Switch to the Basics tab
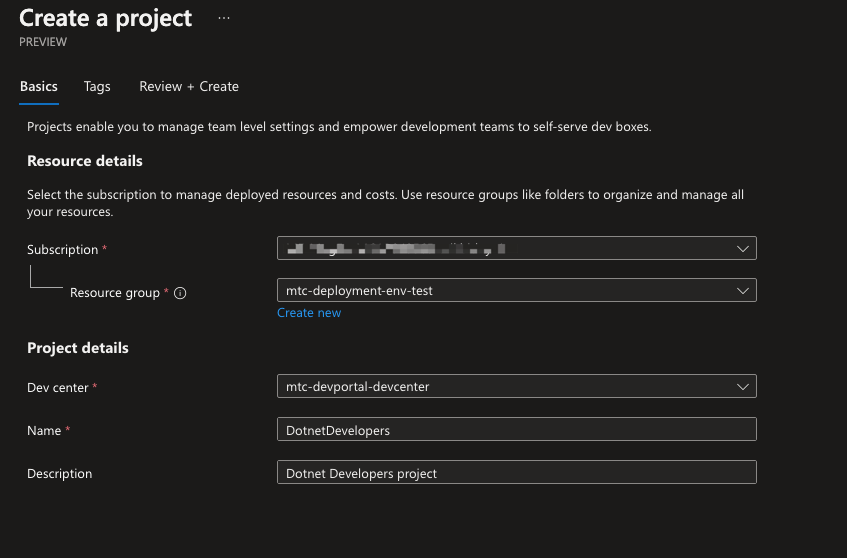Viewport: 847px width, 558px height. click(x=39, y=87)
